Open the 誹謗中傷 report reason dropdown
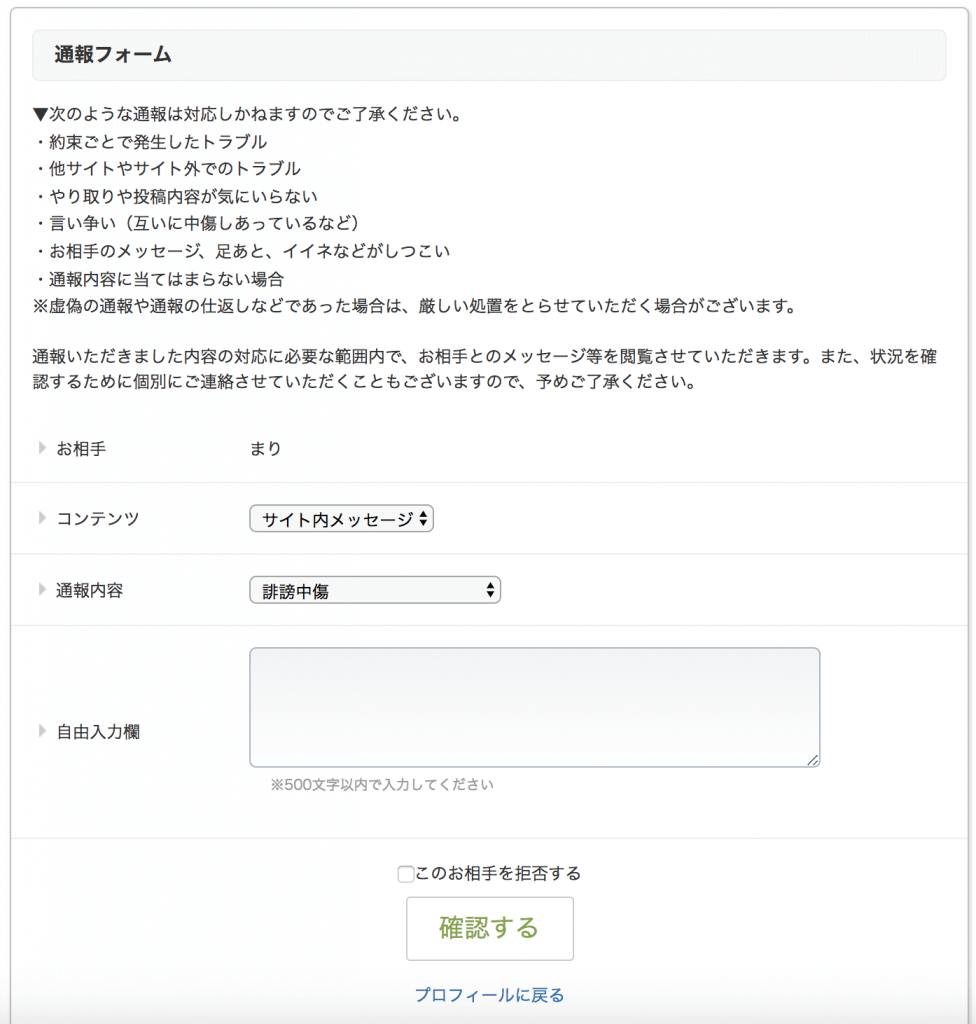The height and width of the screenshot is (1024, 976). point(374,591)
